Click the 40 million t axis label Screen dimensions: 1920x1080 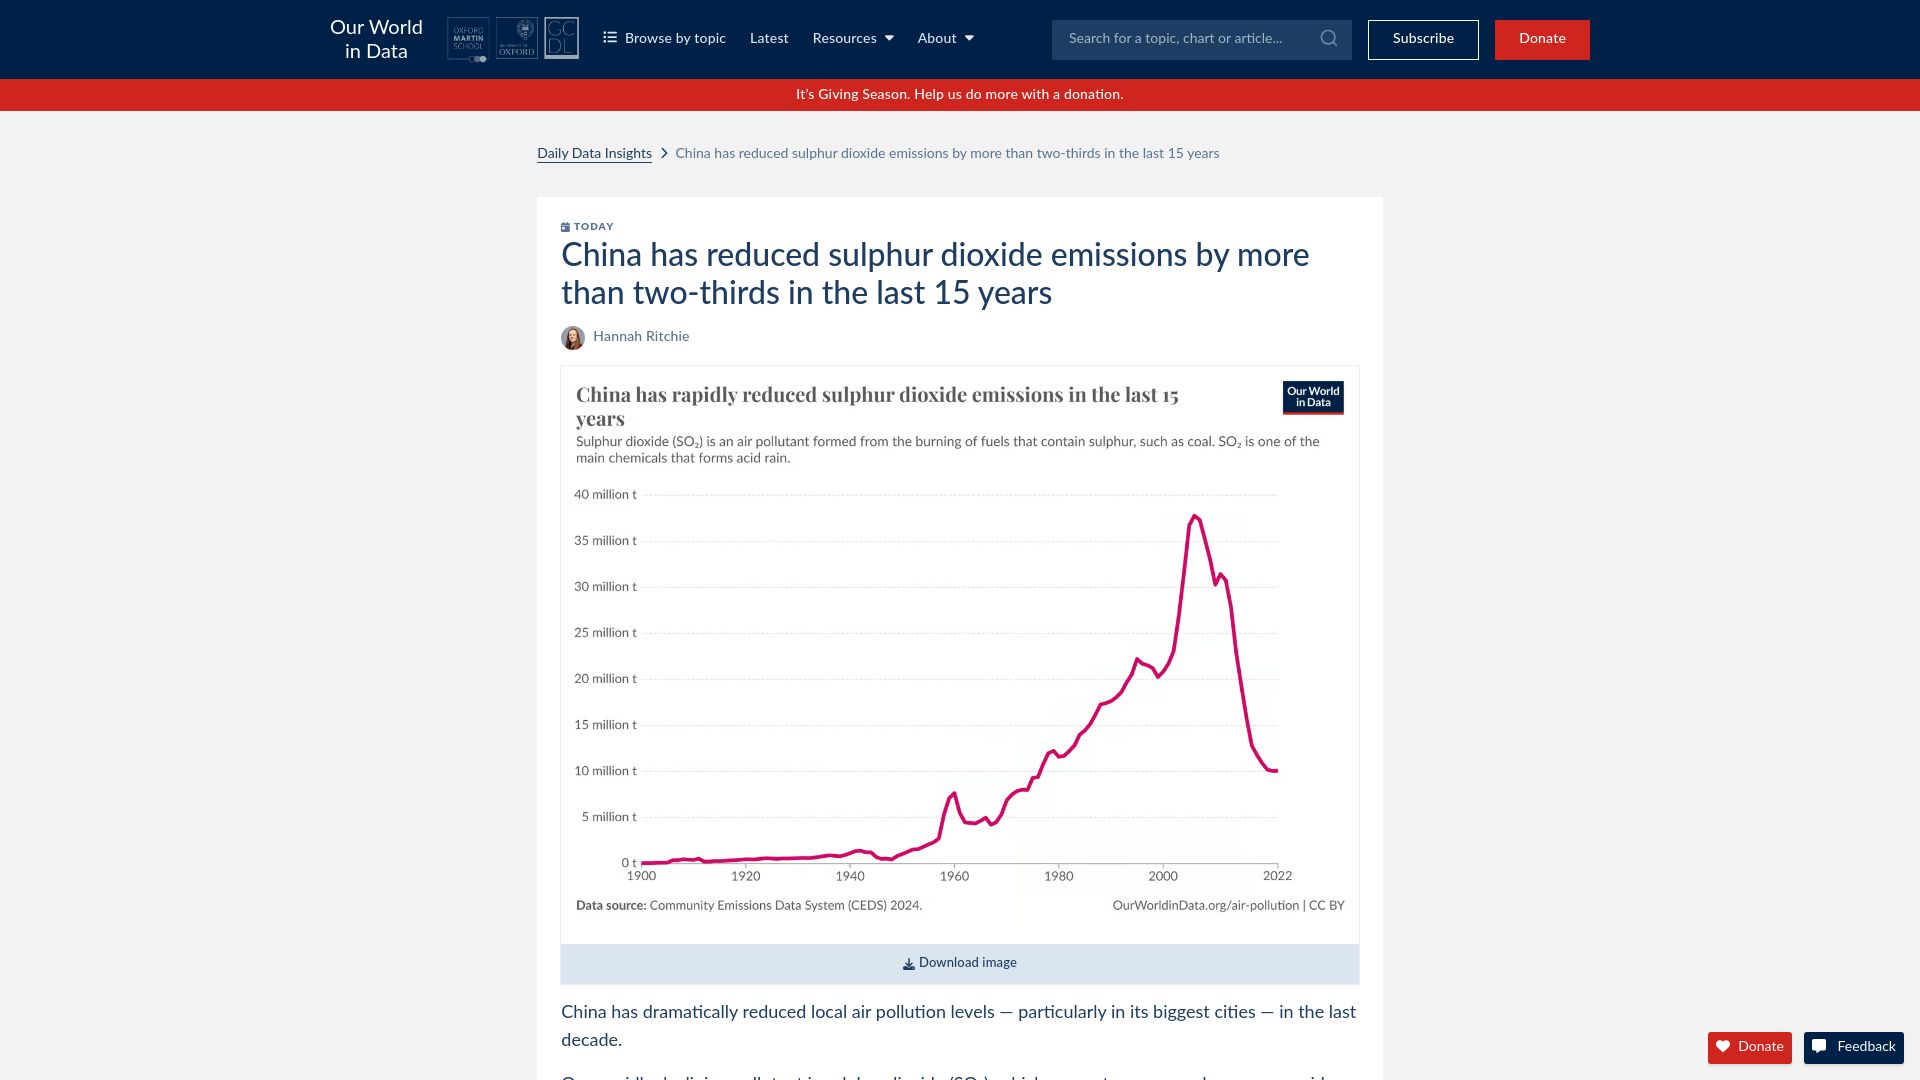605,495
